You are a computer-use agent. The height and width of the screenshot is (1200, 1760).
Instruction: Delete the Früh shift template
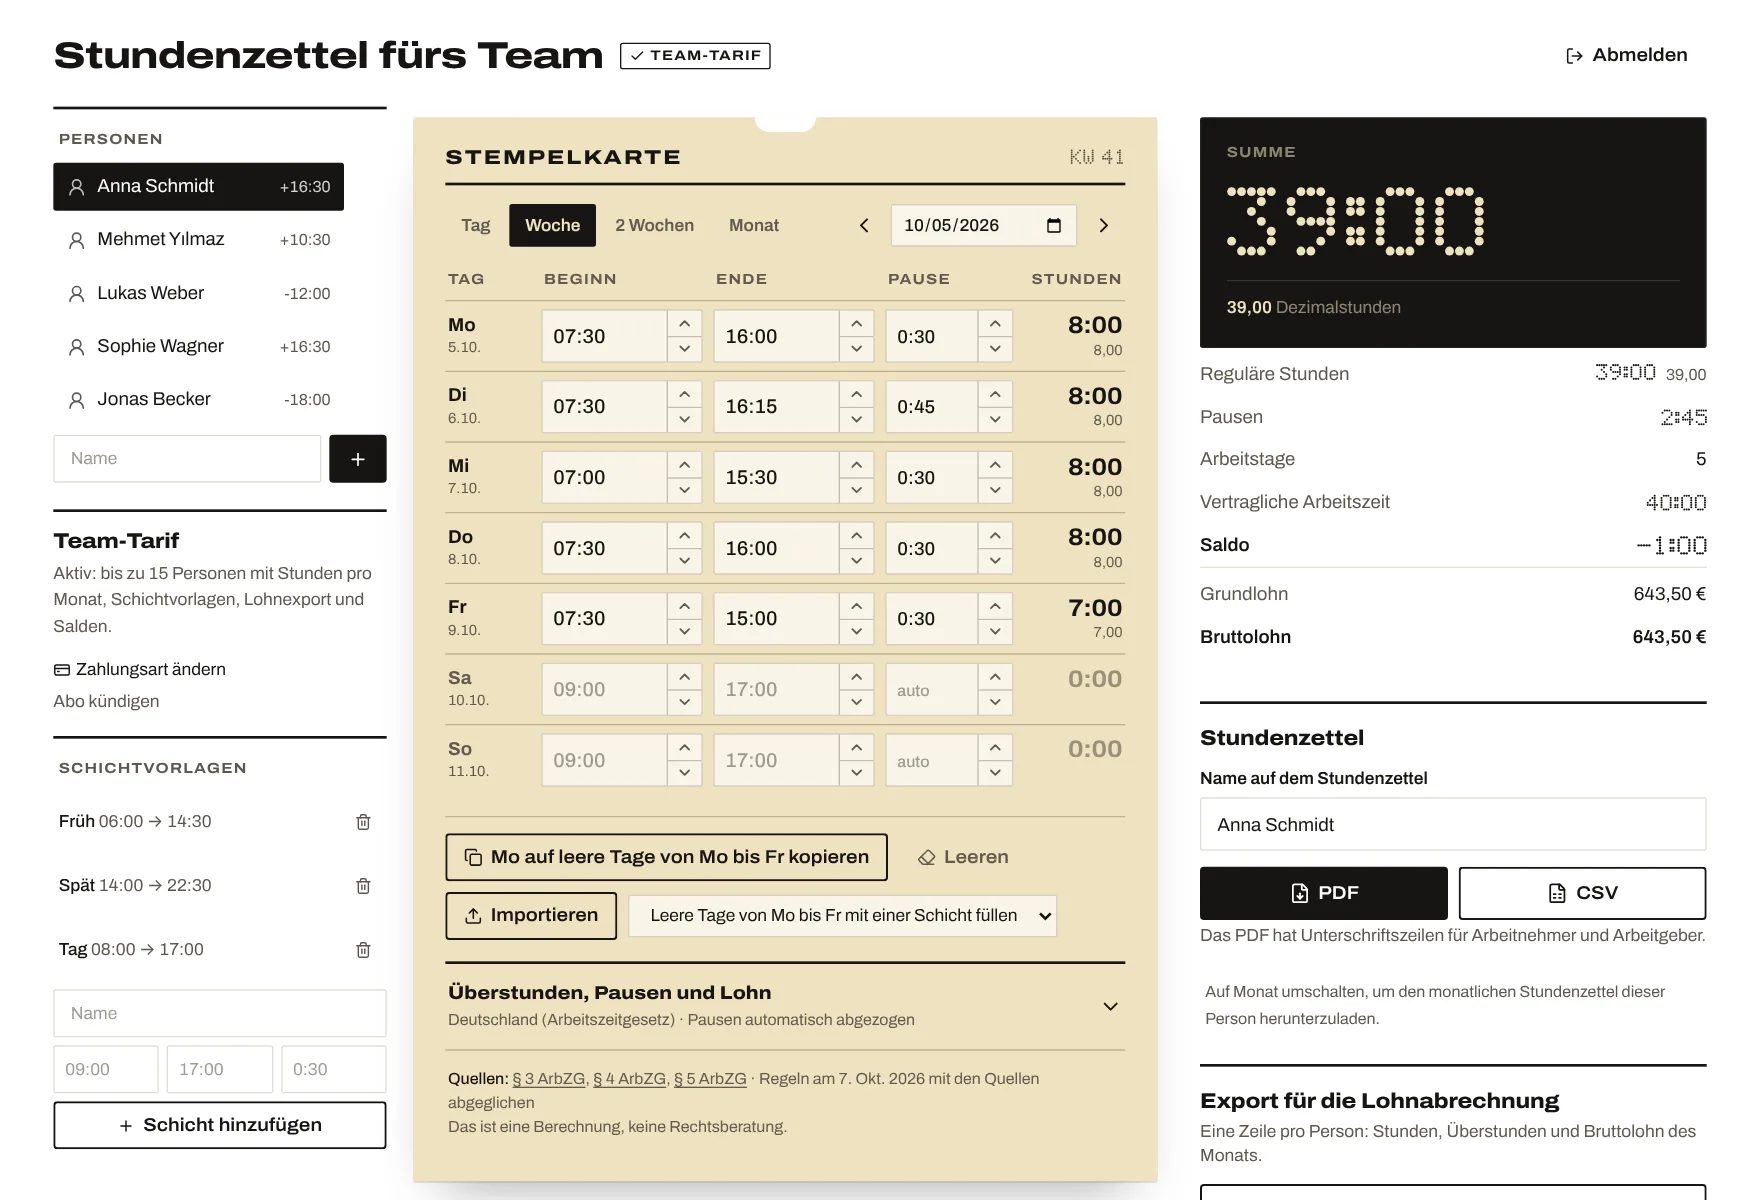click(x=363, y=822)
